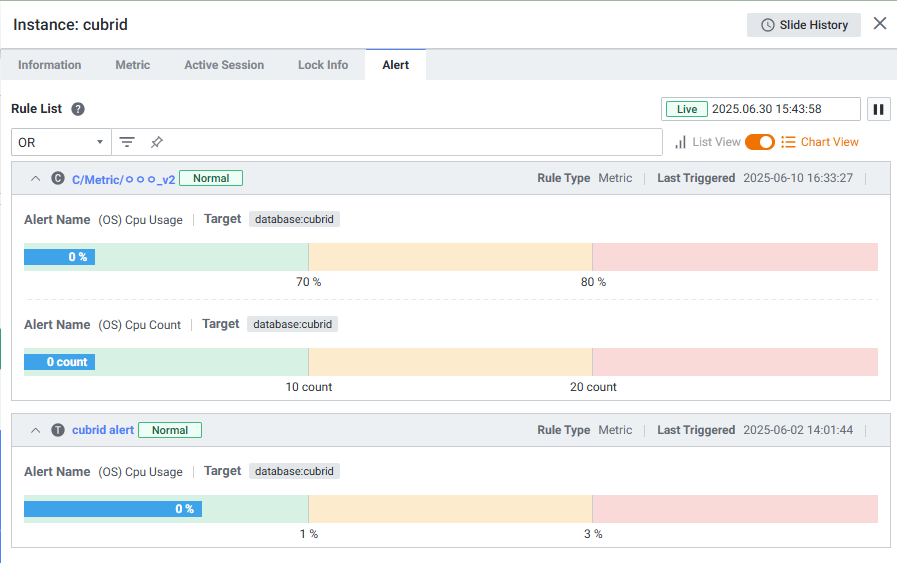The image size is (897, 563).
Task: Switch to the Active Session tab
Action: tap(224, 65)
